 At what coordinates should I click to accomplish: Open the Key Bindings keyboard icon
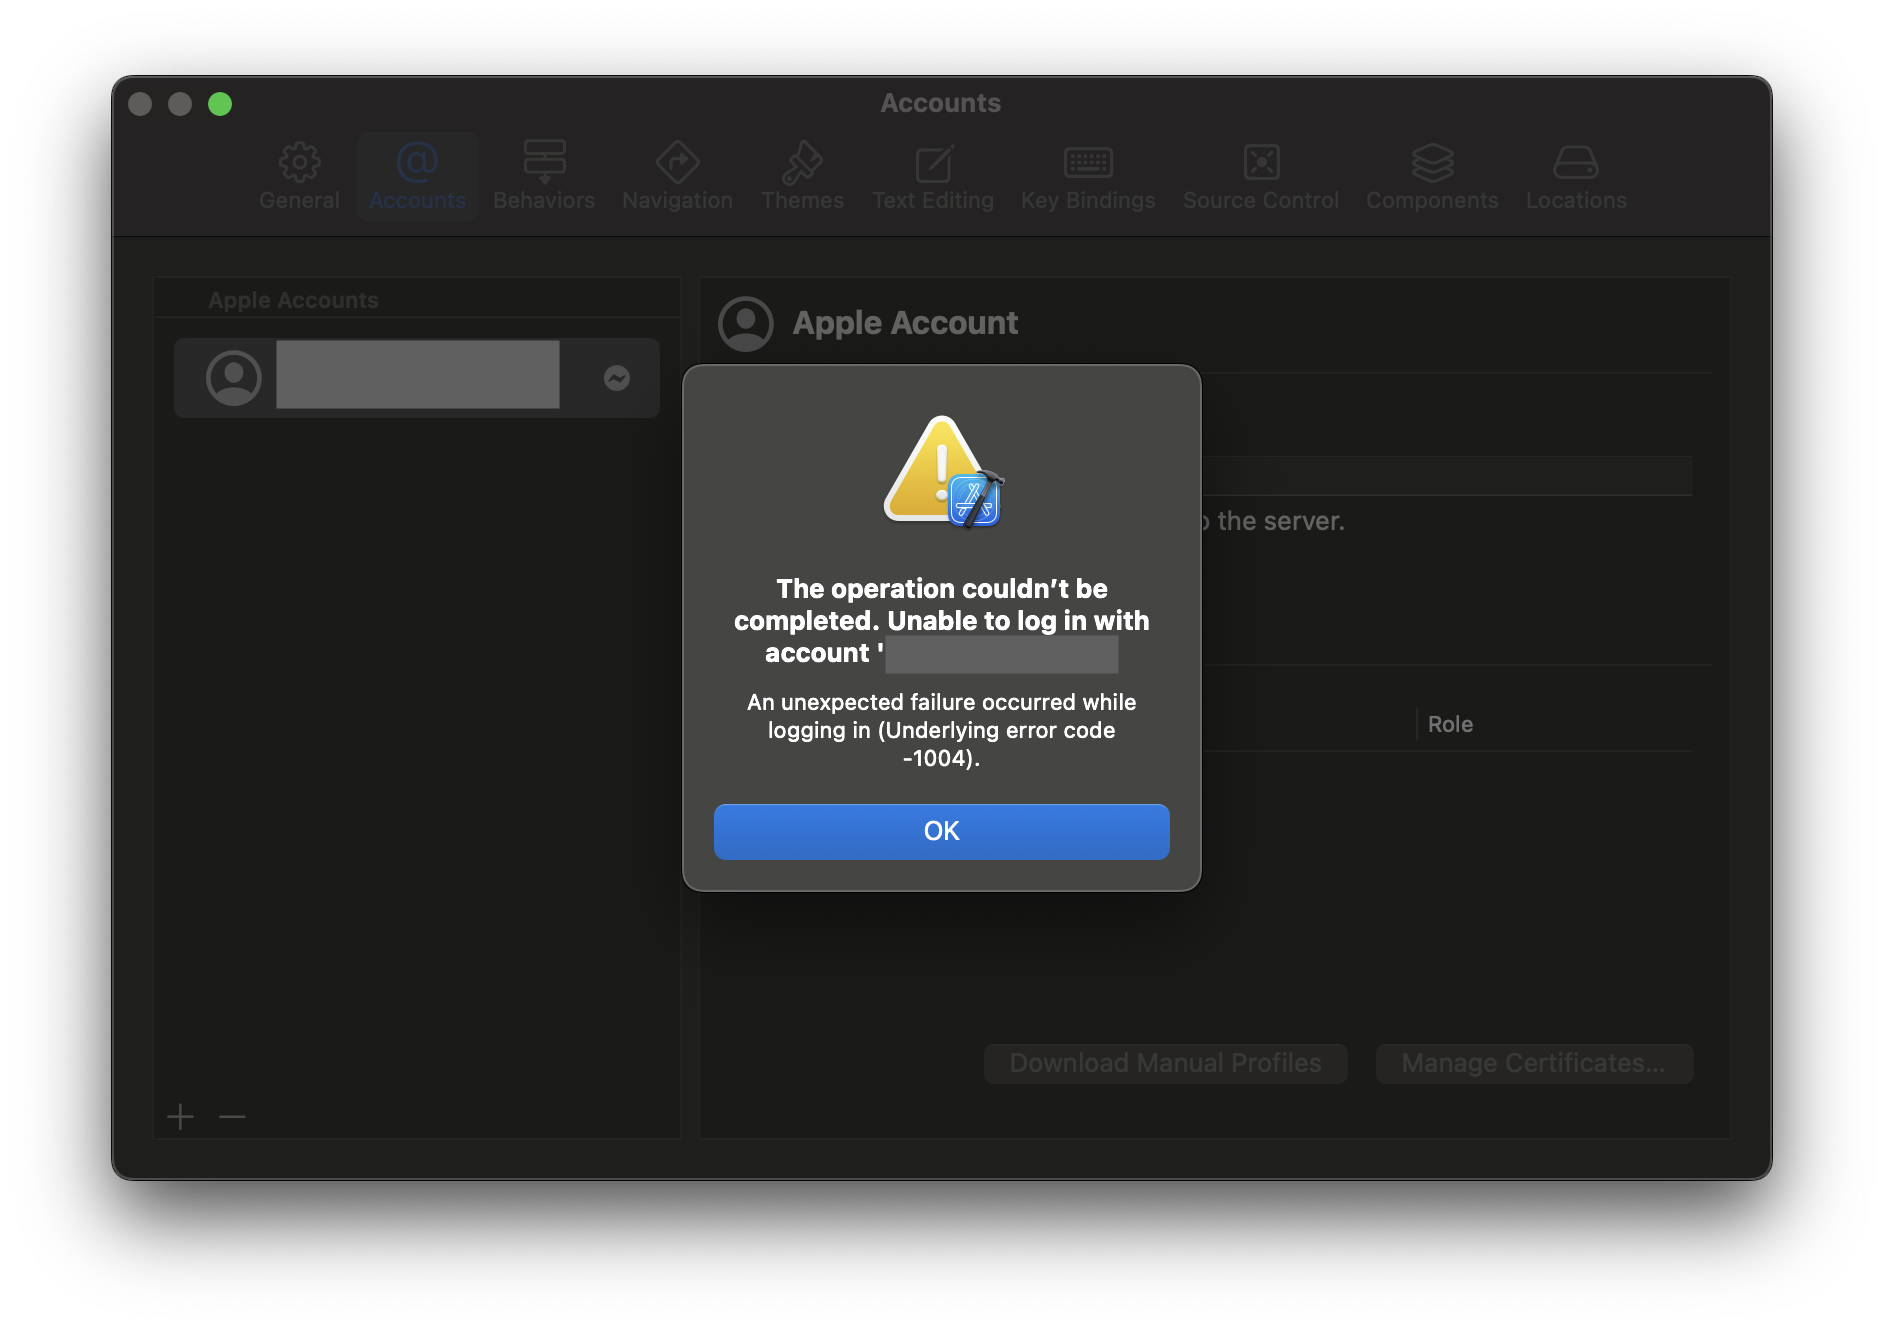pos(1088,163)
